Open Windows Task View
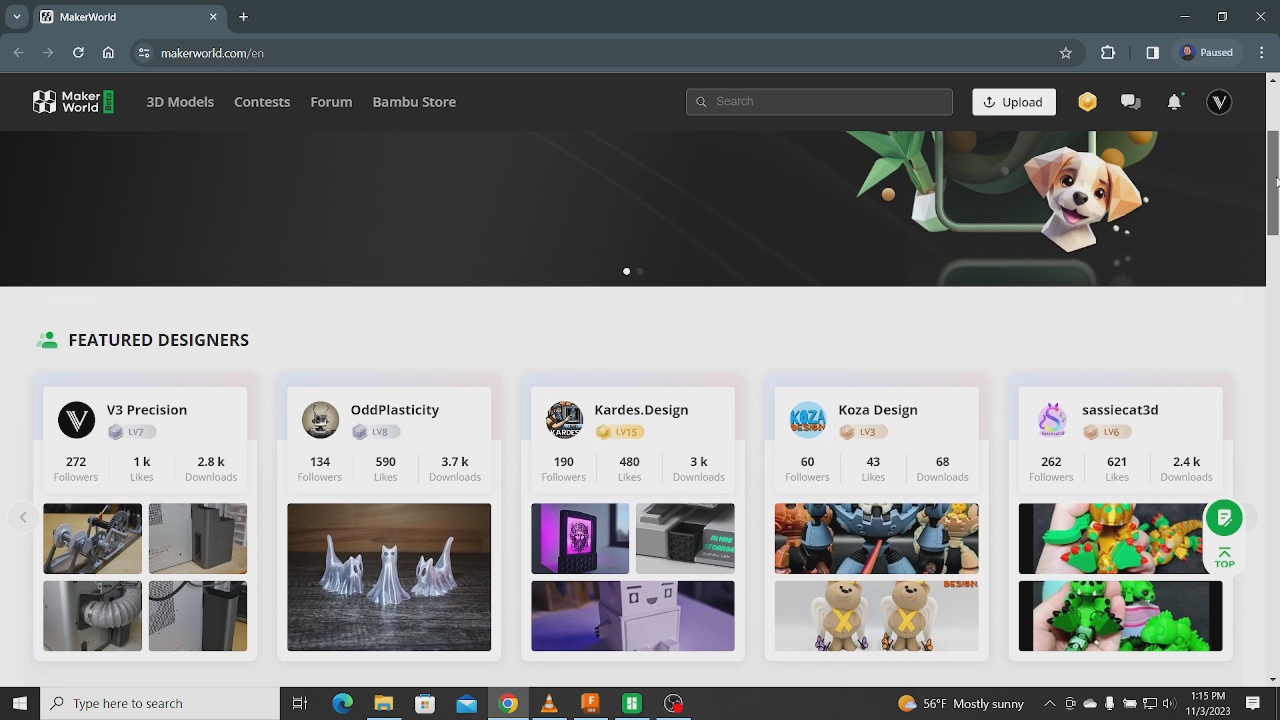The image size is (1280, 720). click(x=299, y=704)
